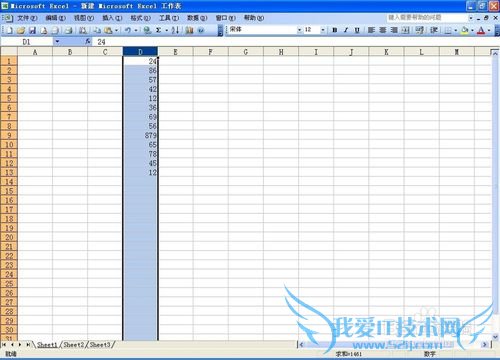The width and height of the screenshot is (500, 360).
Task: Sort ascending with A-Z icon
Action: click(175, 30)
